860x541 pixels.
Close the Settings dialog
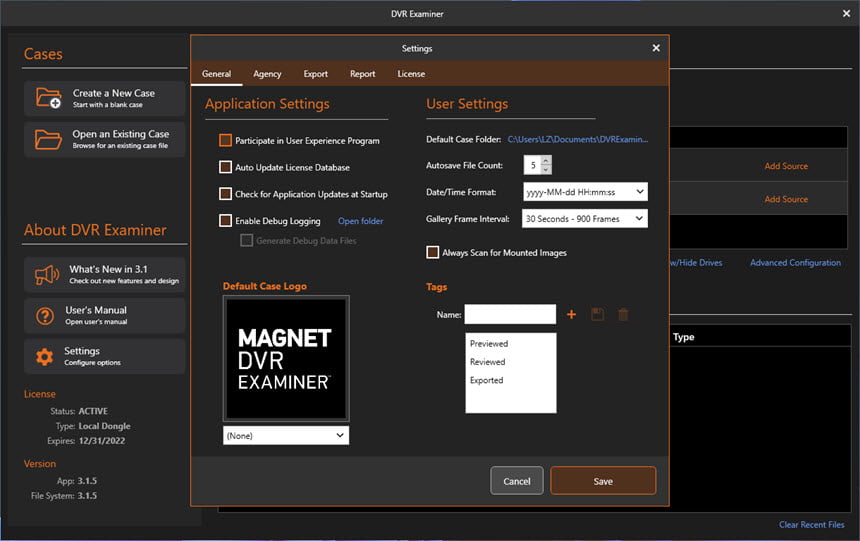pos(656,48)
